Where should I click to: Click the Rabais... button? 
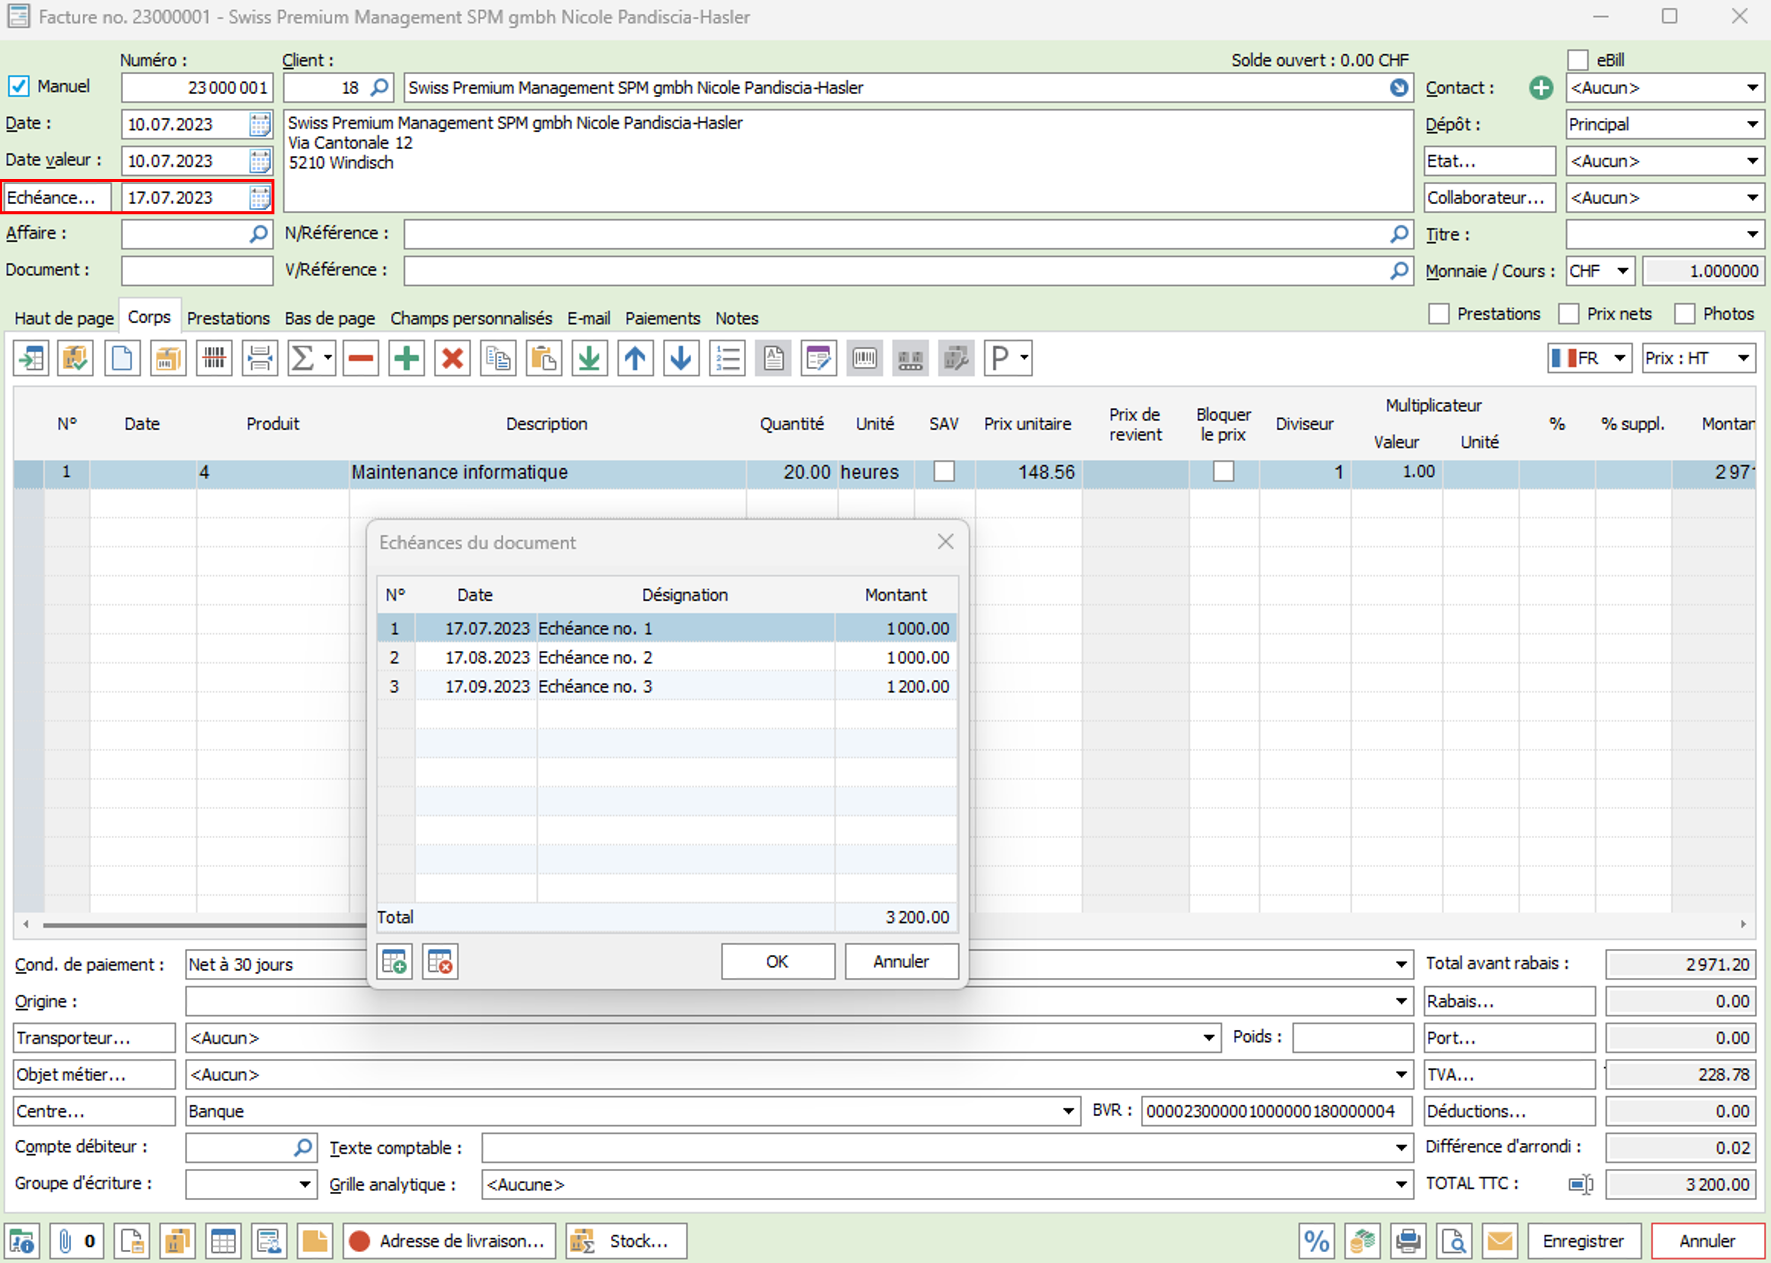click(1509, 1002)
